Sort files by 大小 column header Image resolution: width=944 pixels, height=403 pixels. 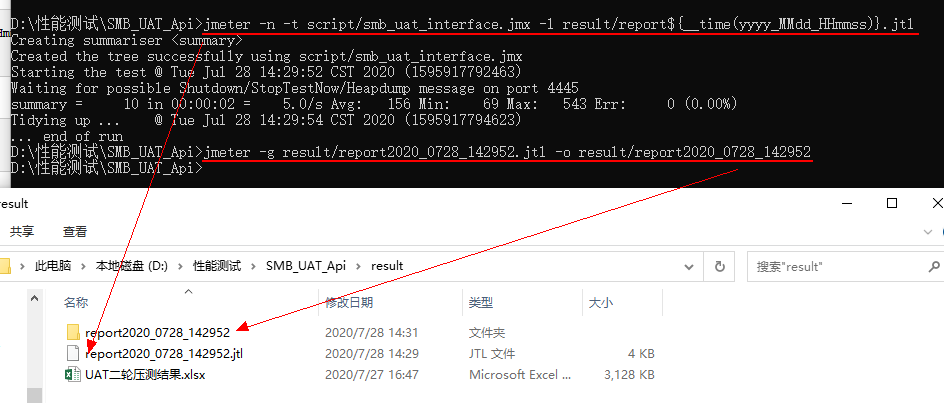pyautogui.click(x=601, y=302)
